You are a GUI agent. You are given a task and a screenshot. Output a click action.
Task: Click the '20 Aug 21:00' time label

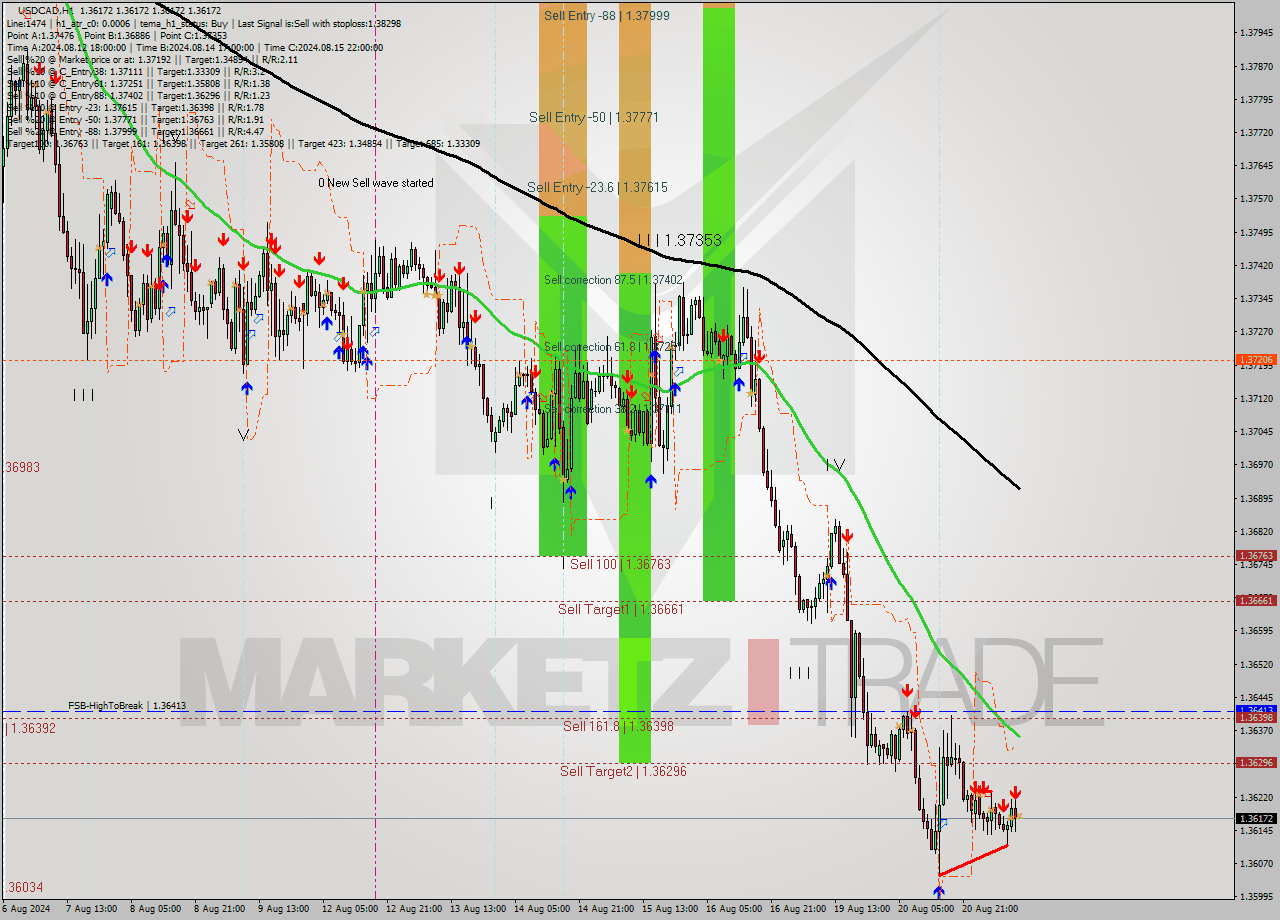click(x=990, y=909)
